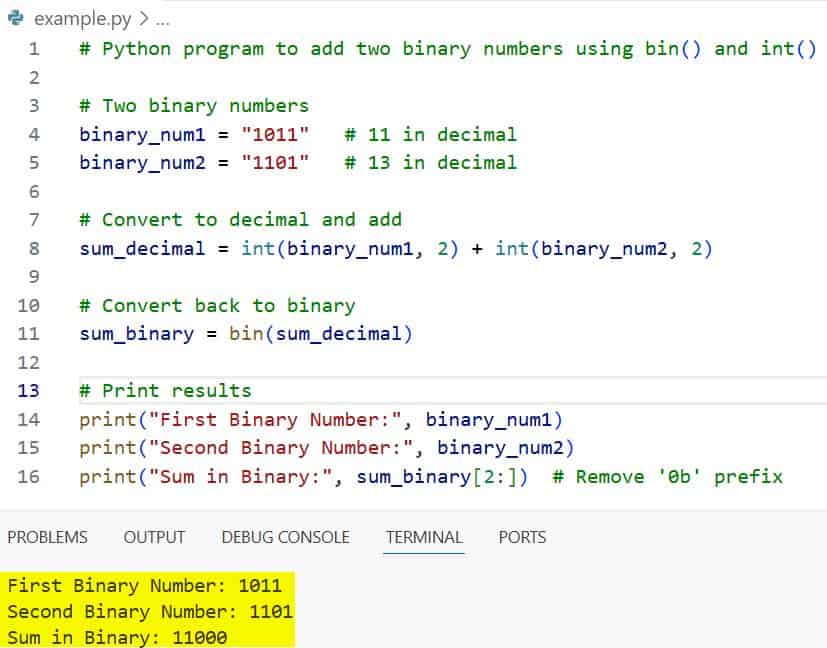The height and width of the screenshot is (648, 827).
Task: Click line number 13 in the gutter
Action: click(x=29, y=391)
